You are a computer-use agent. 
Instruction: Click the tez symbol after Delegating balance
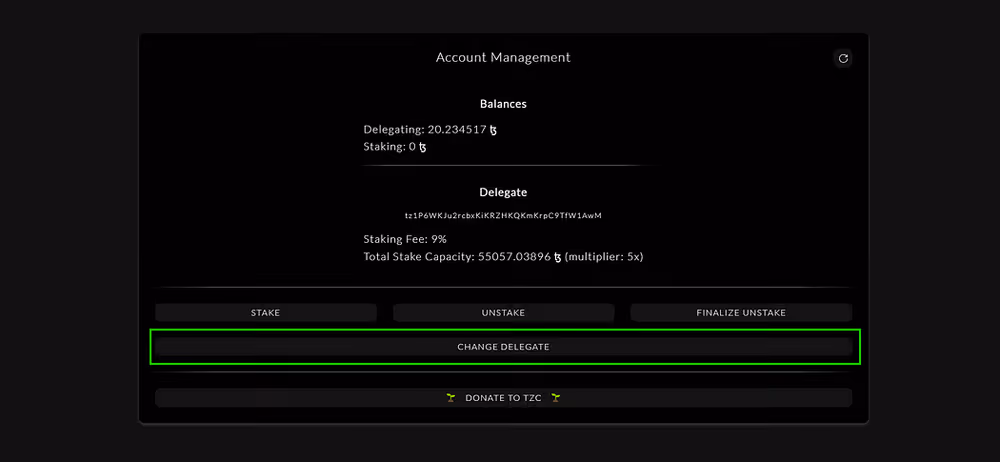[493, 130]
